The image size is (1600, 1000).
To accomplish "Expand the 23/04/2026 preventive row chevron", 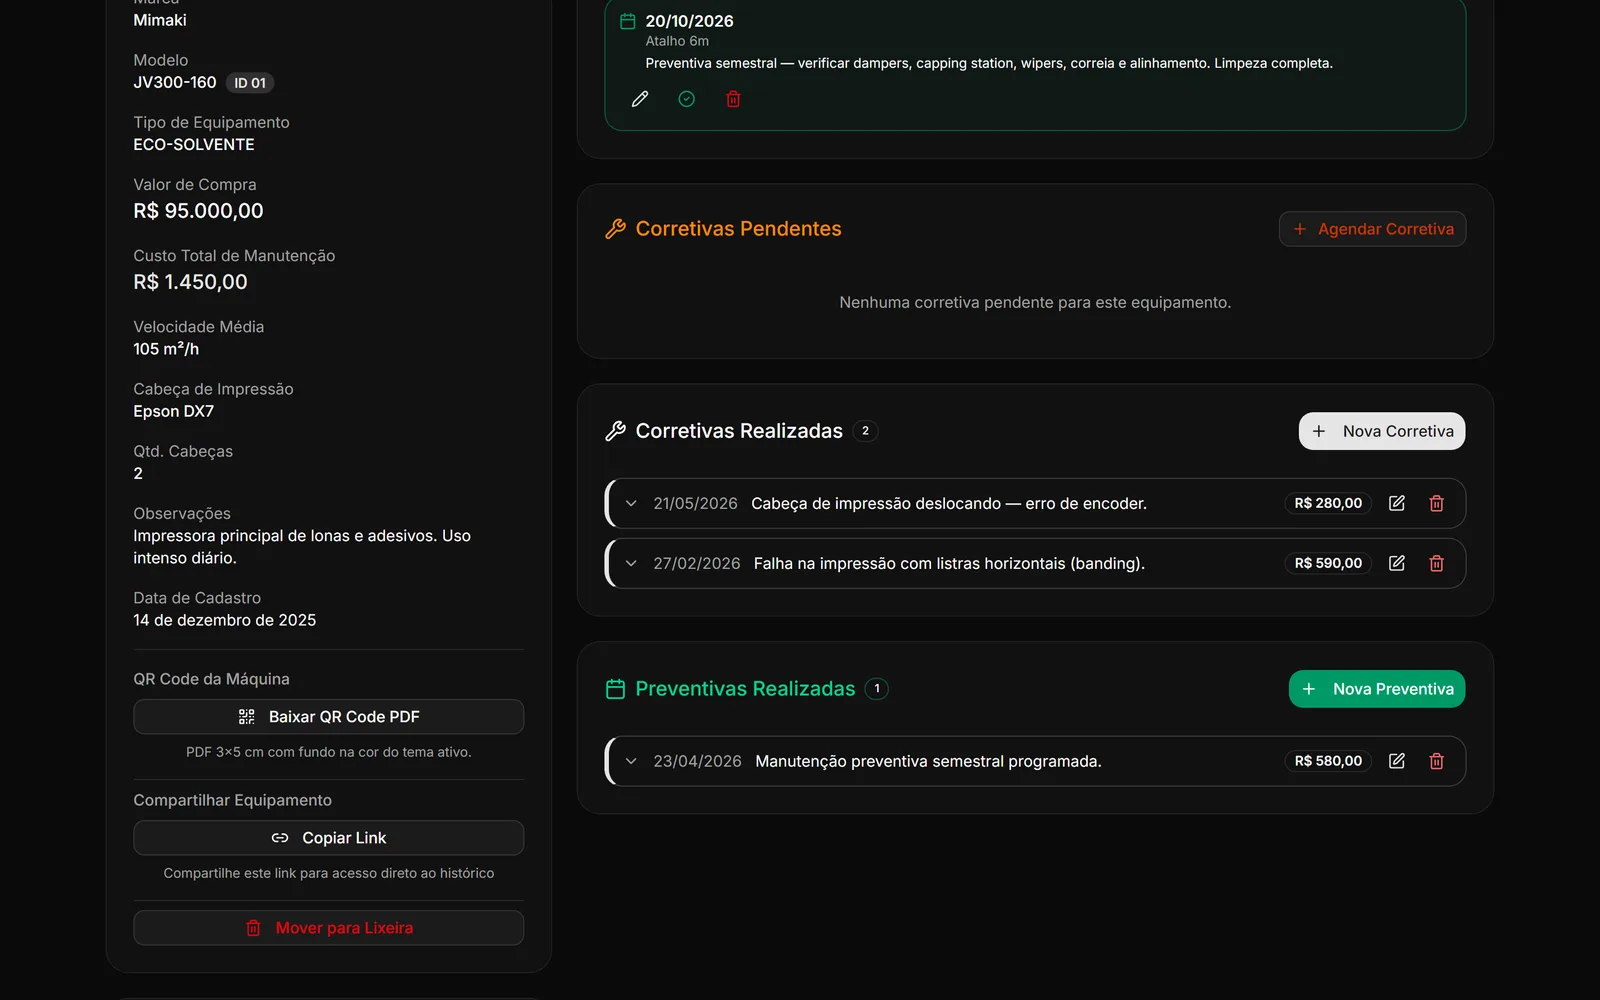I will (x=631, y=761).
